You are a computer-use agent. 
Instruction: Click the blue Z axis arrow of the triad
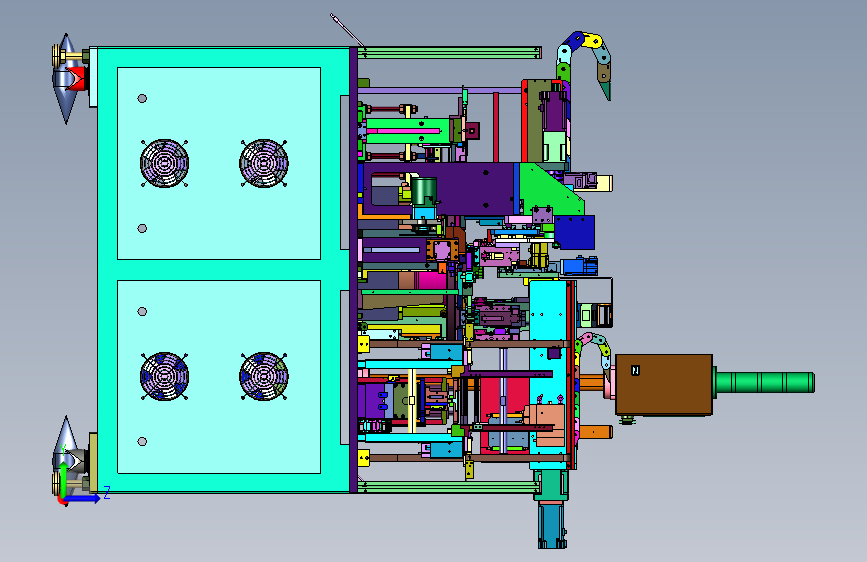[x=84, y=498]
